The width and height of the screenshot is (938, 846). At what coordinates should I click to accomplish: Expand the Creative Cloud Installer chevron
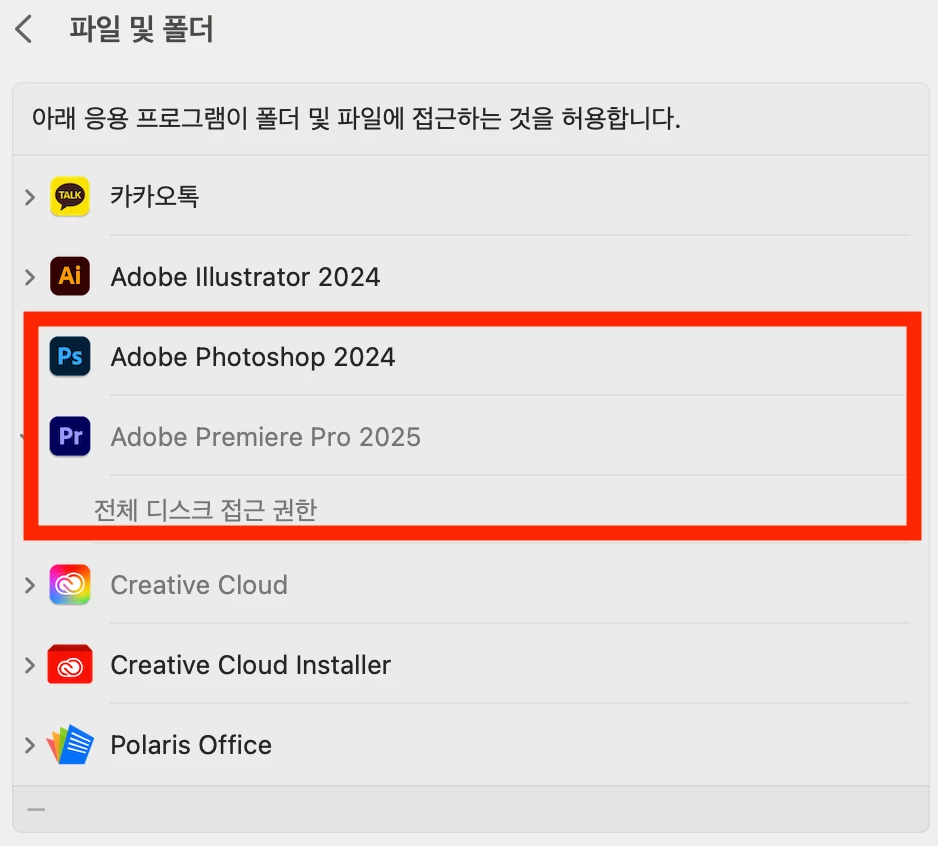(x=29, y=665)
